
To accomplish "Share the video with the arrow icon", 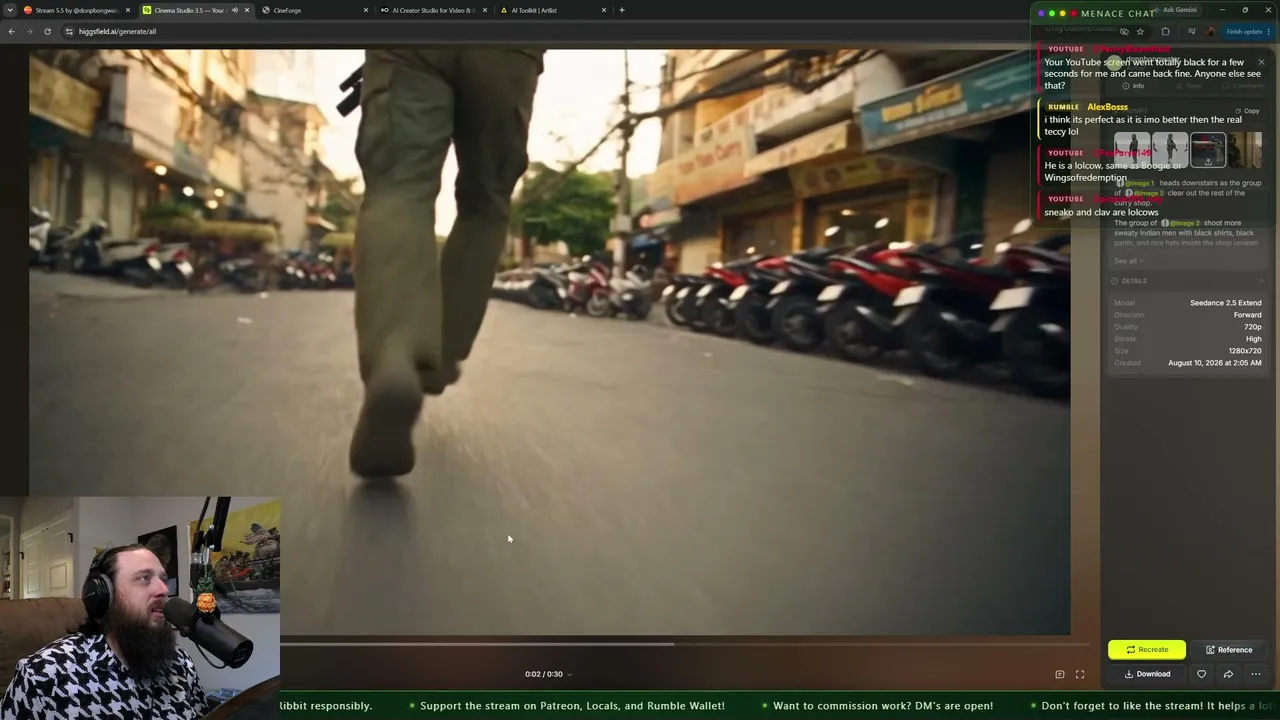I will (1228, 674).
